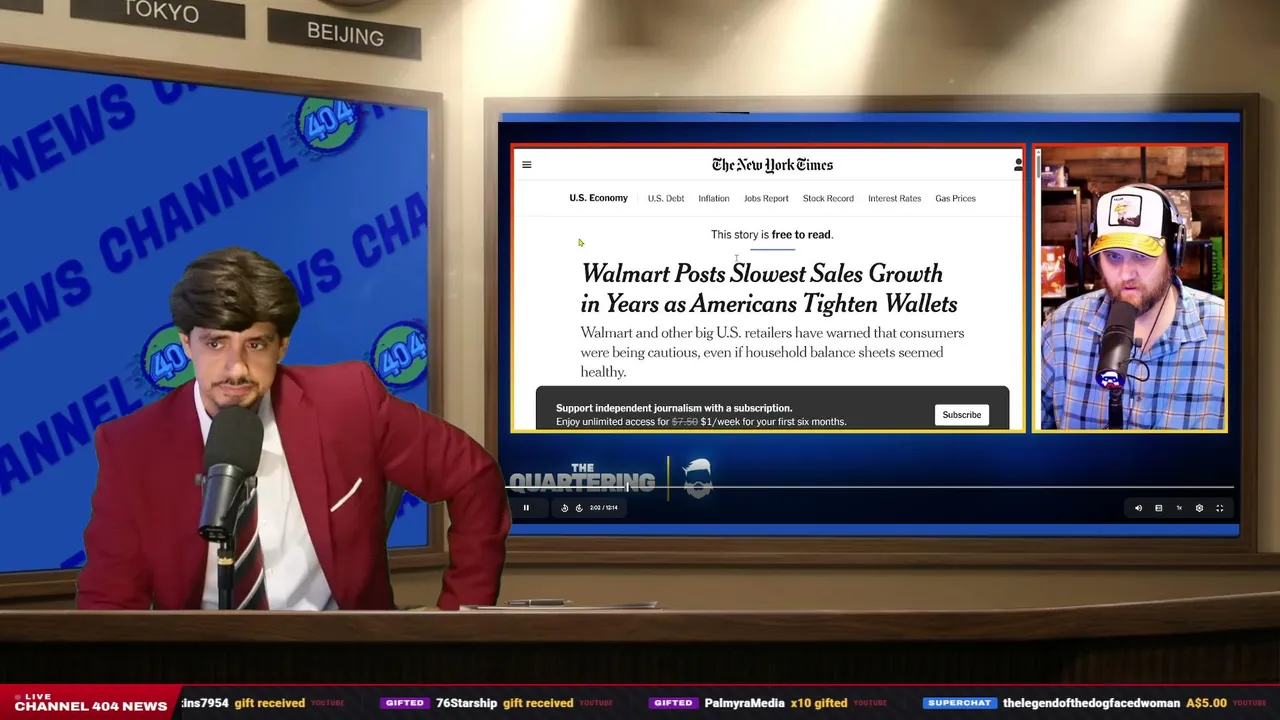Viewport: 1280px width, 720px height.
Task: Toggle the theater mode icon
Action: [1158, 508]
